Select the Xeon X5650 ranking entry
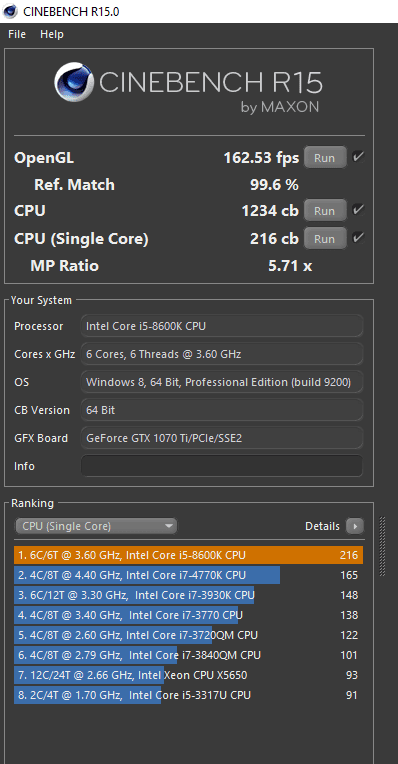Image resolution: width=398 pixels, height=764 pixels. (x=189, y=675)
